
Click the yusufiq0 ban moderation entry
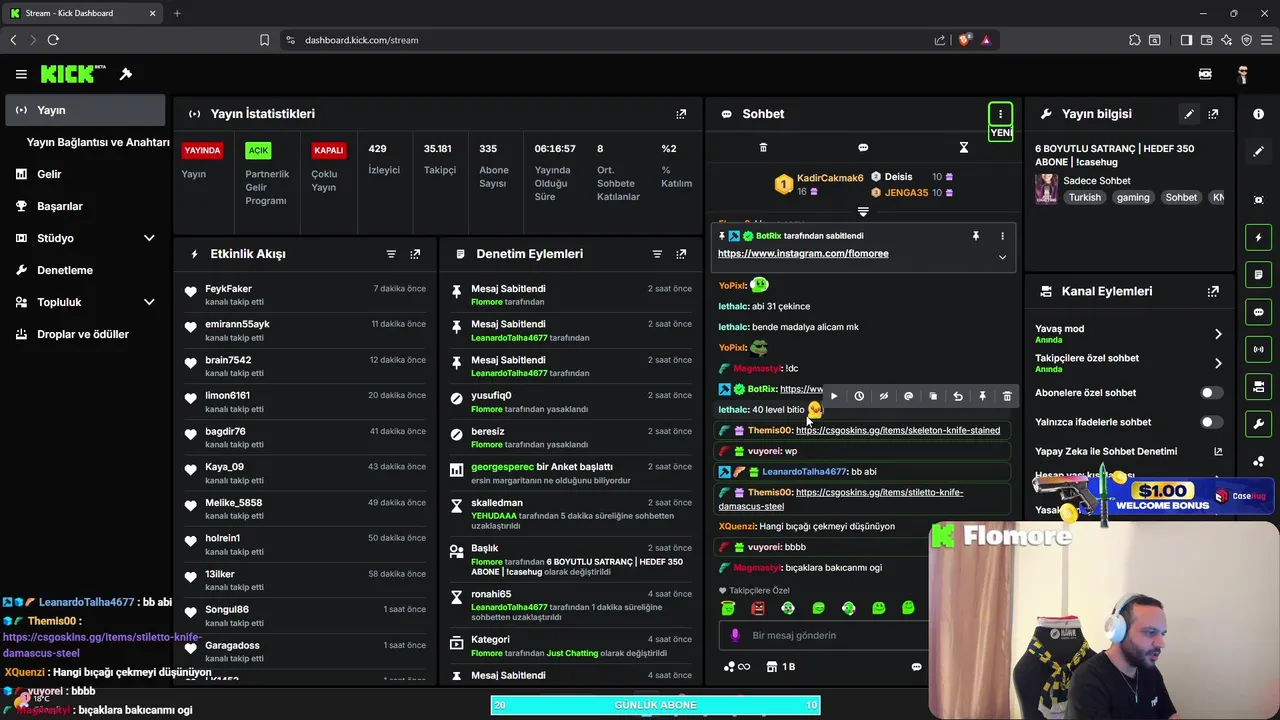click(x=570, y=402)
